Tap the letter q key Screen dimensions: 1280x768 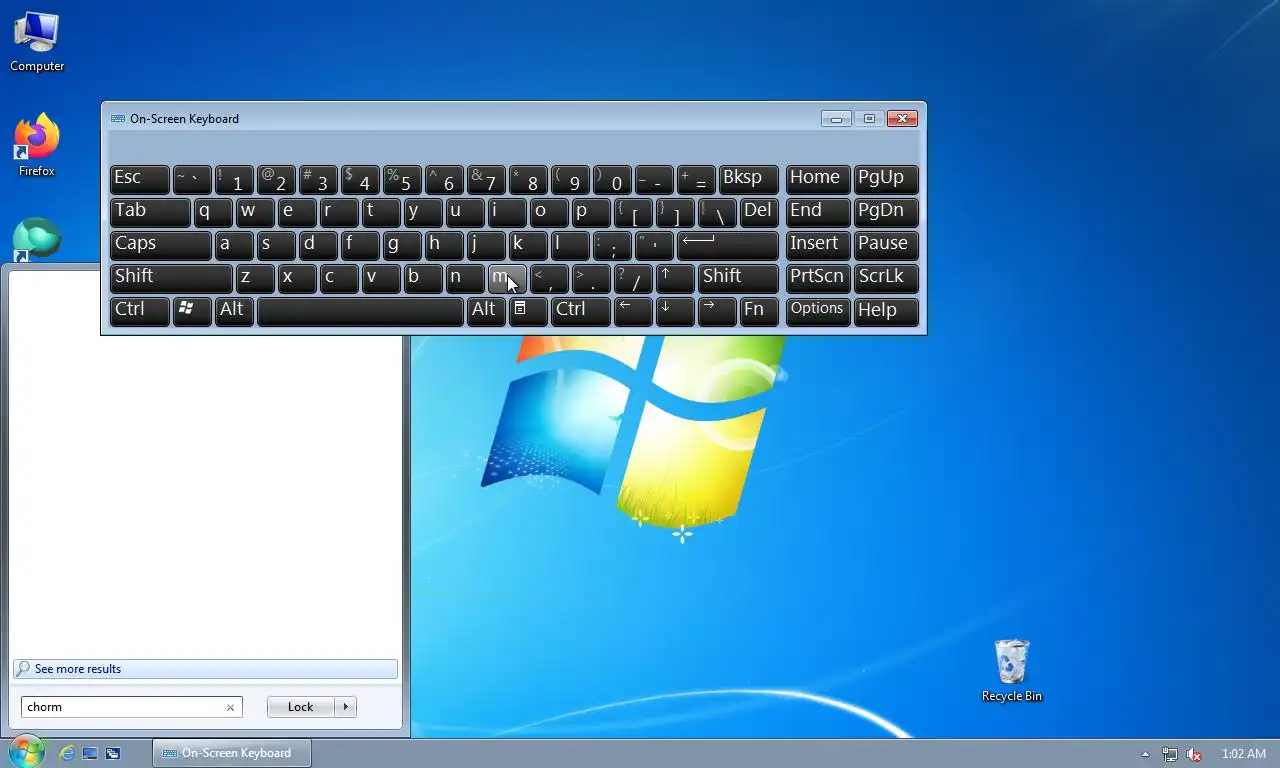[213, 212]
